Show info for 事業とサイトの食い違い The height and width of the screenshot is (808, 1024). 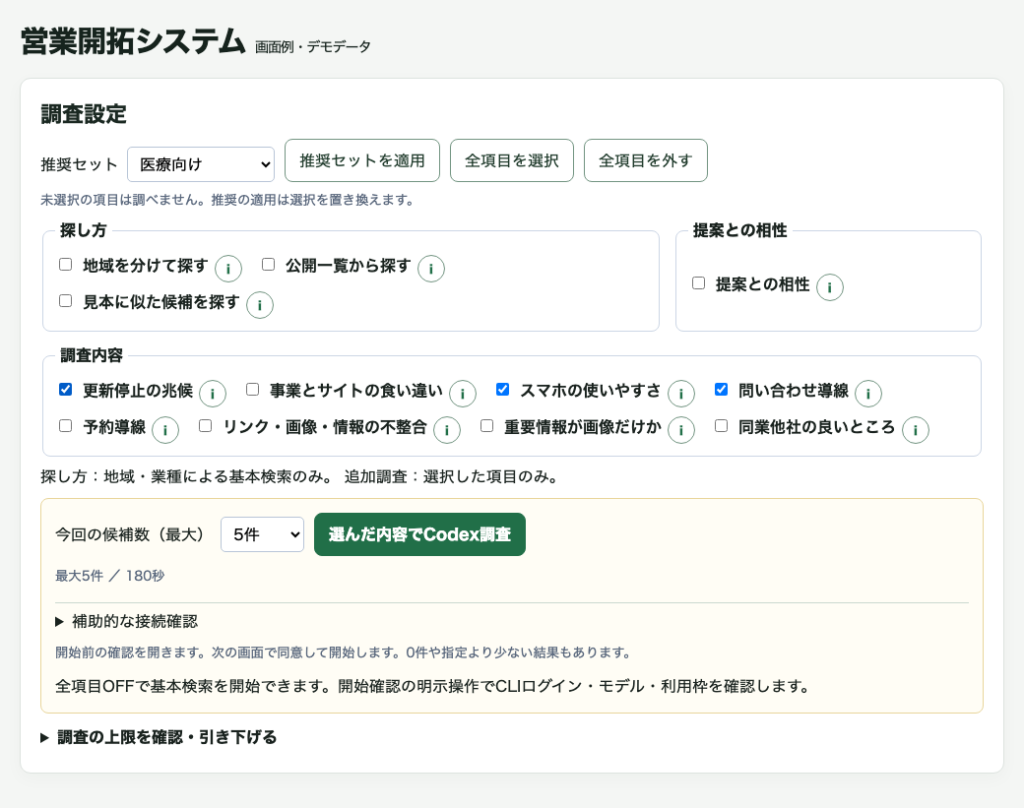click(x=462, y=394)
